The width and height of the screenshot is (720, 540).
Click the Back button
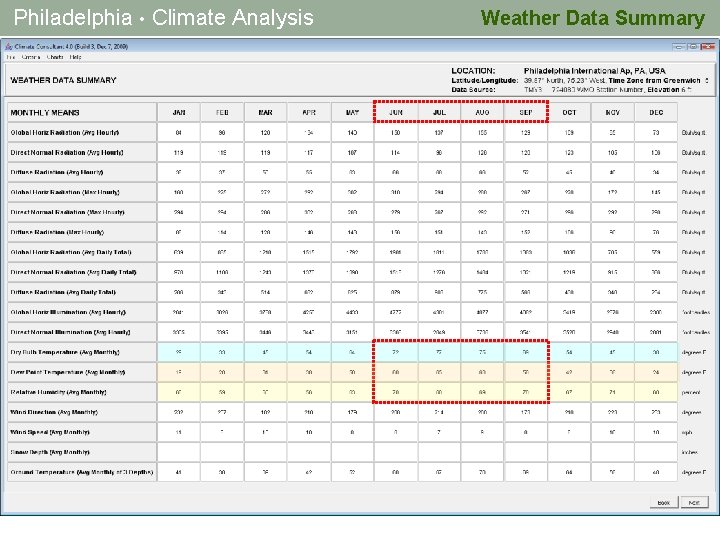664,502
